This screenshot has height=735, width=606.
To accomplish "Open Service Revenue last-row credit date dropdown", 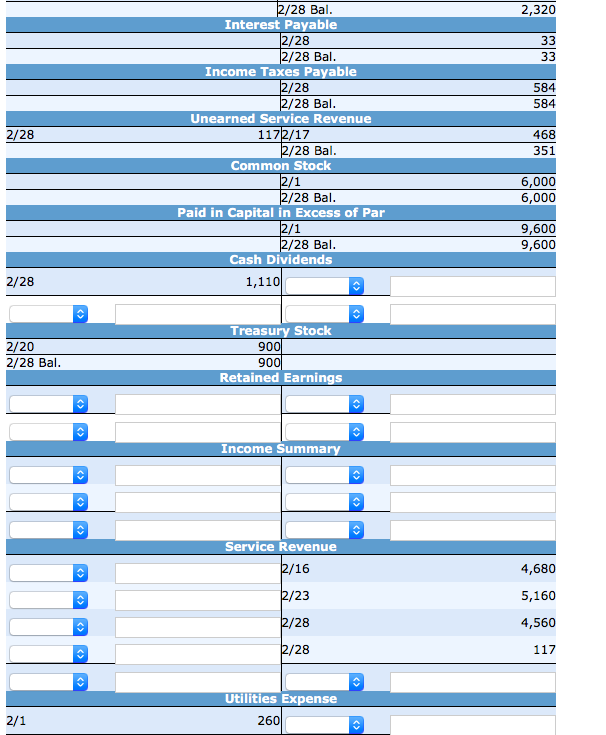I will click(324, 682).
